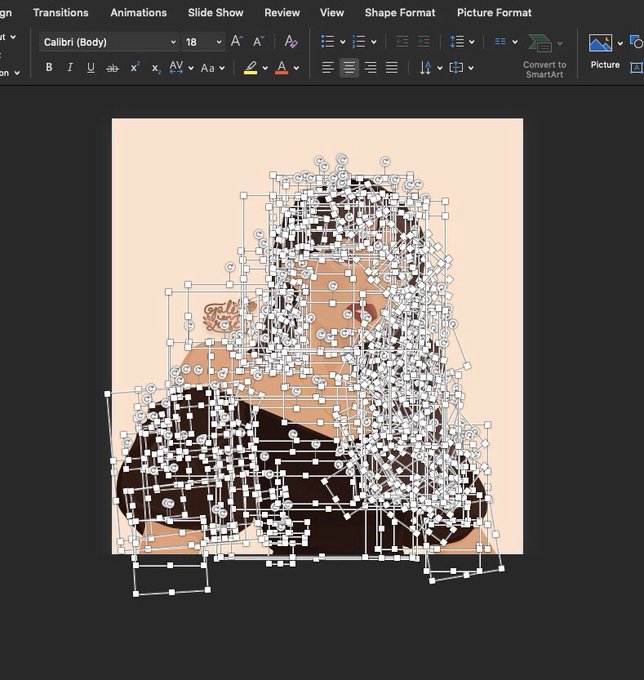Viewport: 644px width, 680px height.
Task: Align text to the left
Action: [x=328, y=68]
